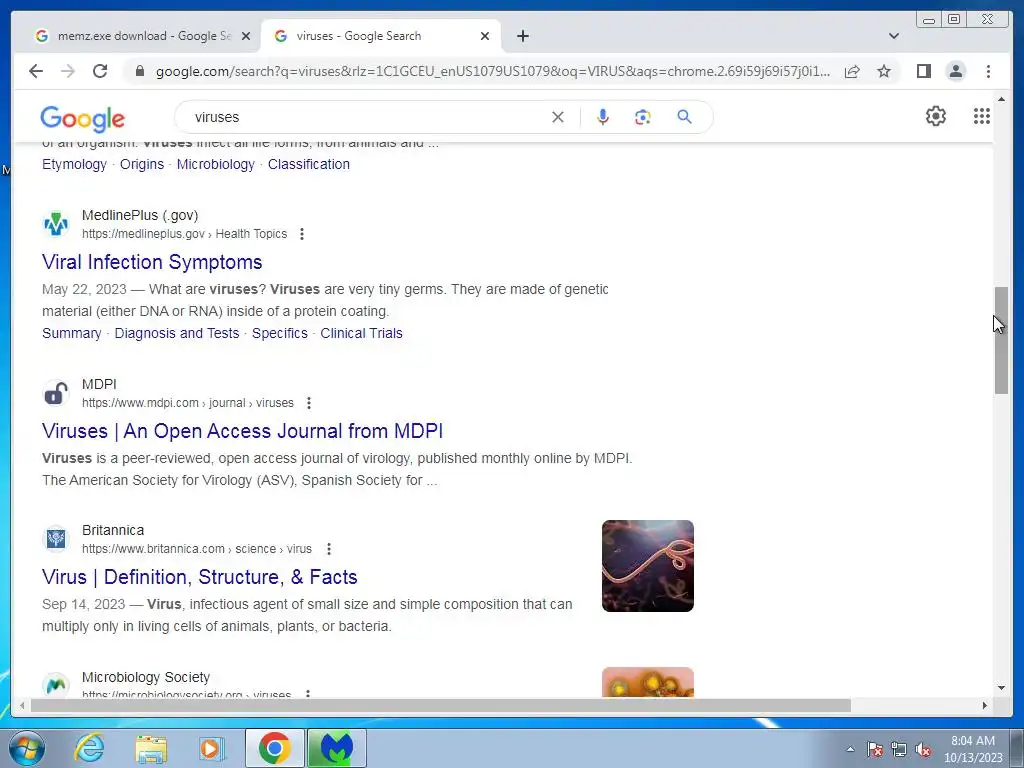The height and width of the screenshot is (768, 1024).
Task: Click the Britannica breadcrumb URL text
Action: click(x=197, y=549)
